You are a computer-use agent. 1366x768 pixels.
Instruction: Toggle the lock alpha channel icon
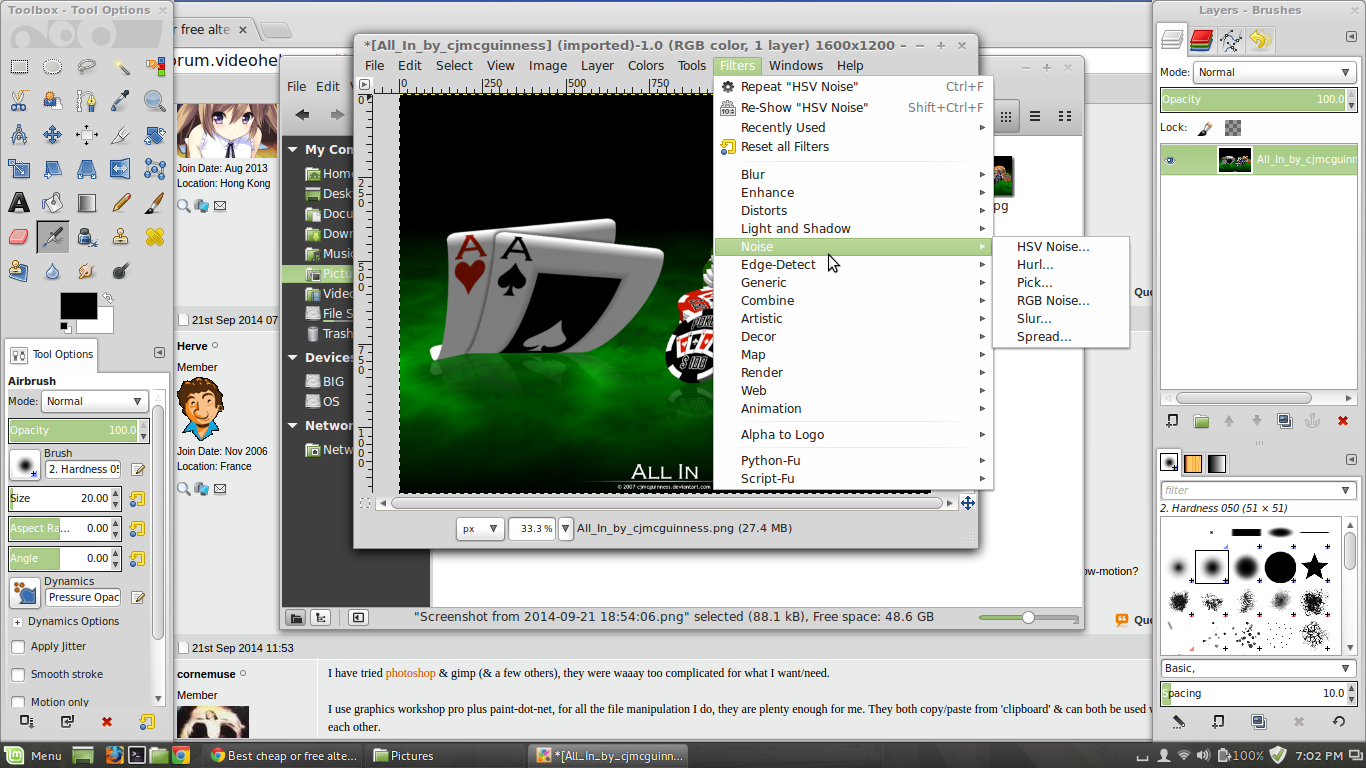pos(1232,128)
